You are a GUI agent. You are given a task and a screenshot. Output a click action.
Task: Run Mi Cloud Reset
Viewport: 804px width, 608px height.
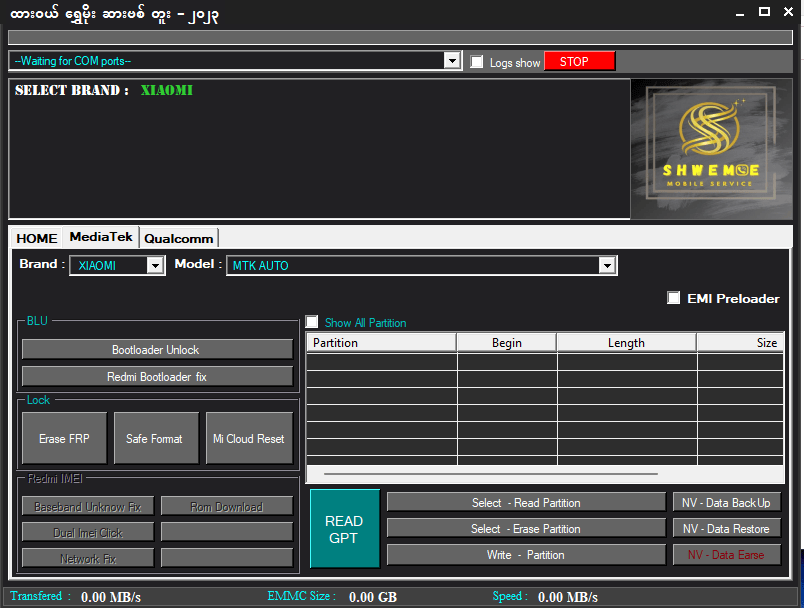click(x=248, y=438)
